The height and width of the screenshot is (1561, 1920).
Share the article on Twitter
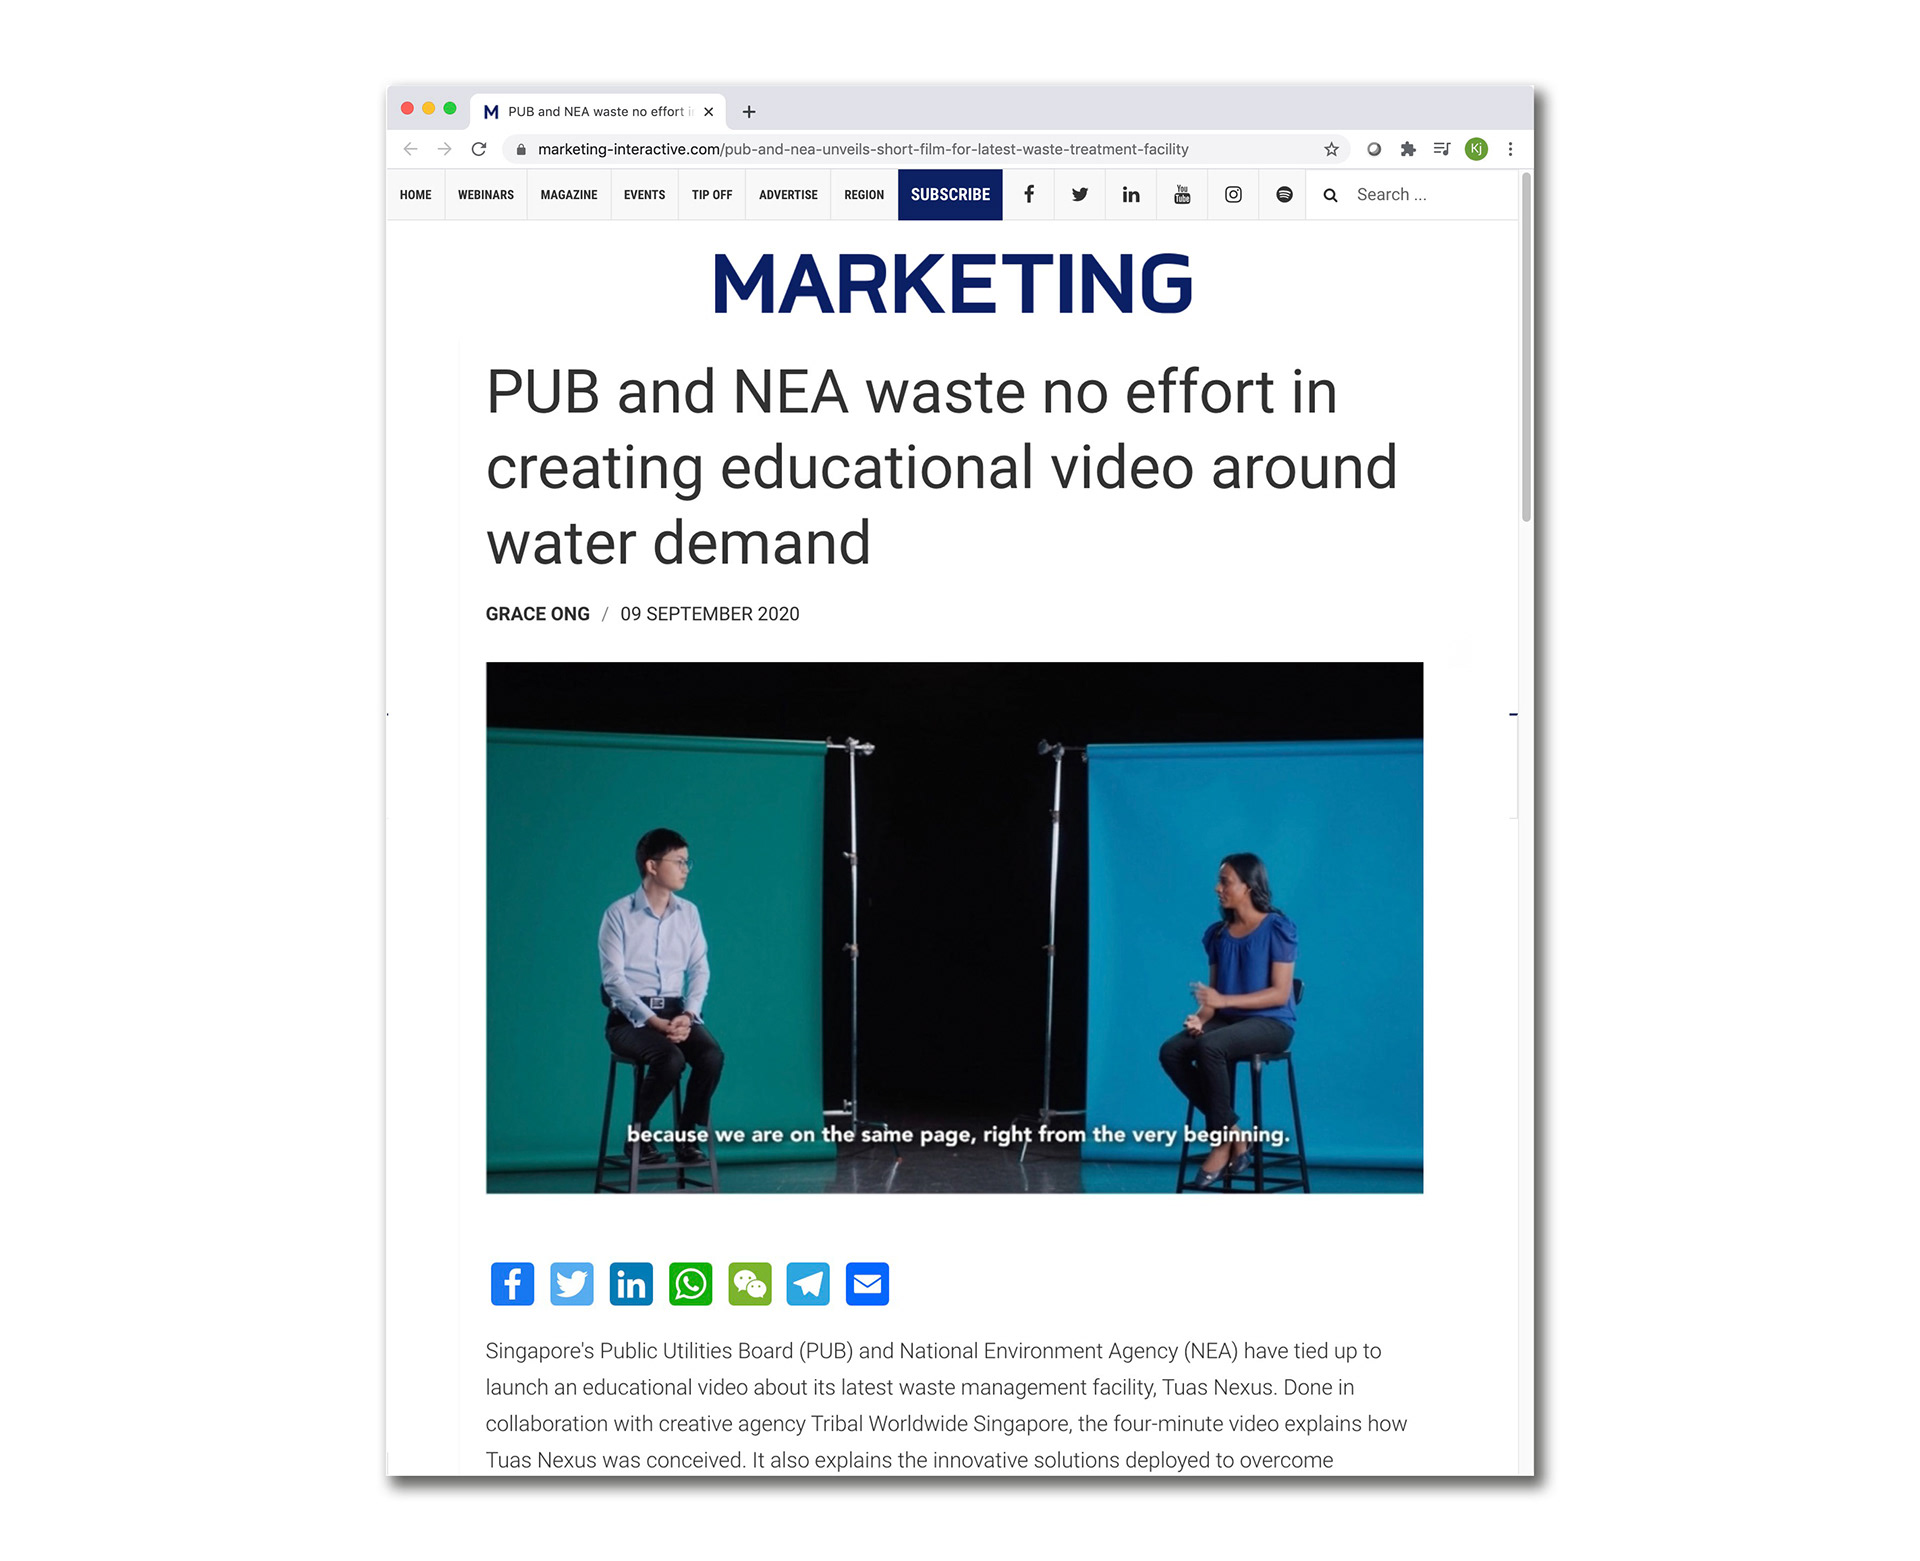tap(572, 1284)
